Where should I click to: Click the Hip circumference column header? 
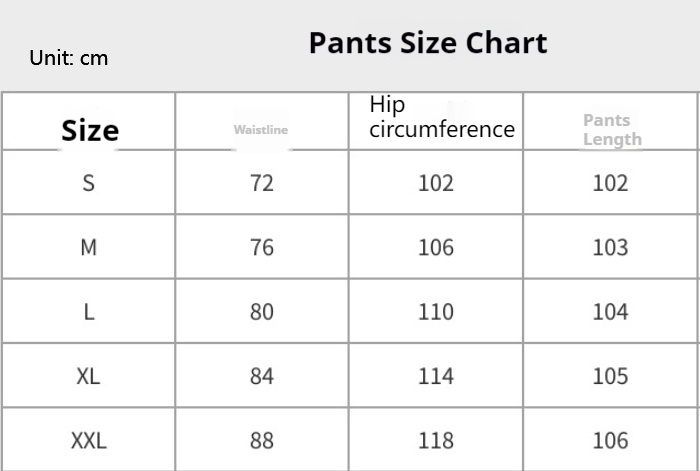441,117
